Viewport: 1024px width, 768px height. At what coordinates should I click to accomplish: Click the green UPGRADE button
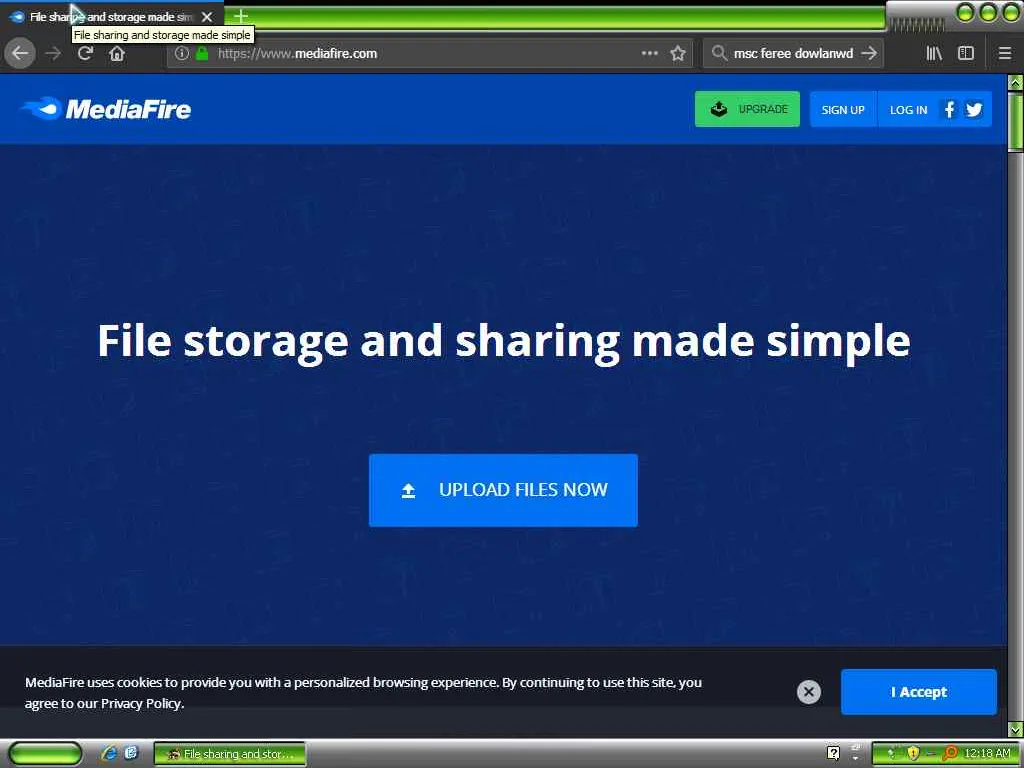(x=747, y=109)
